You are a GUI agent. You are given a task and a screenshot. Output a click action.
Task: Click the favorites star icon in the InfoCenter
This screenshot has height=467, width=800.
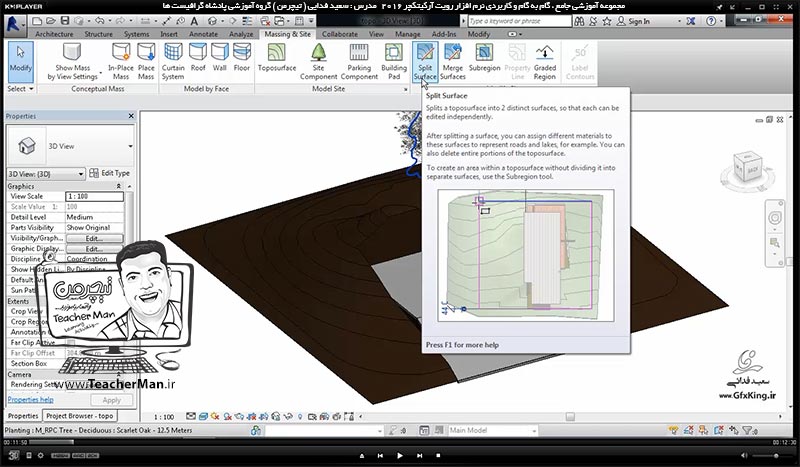(x=607, y=21)
